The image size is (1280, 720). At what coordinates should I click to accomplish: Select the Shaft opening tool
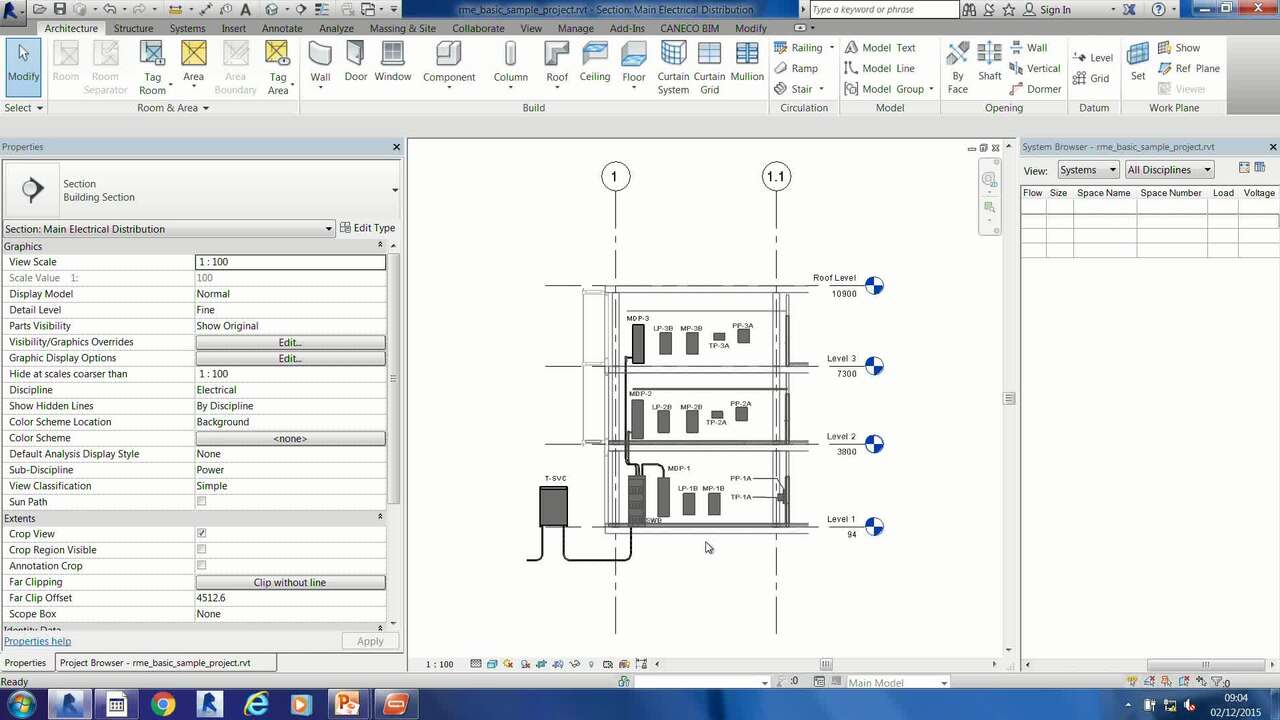click(x=989, y=62)
